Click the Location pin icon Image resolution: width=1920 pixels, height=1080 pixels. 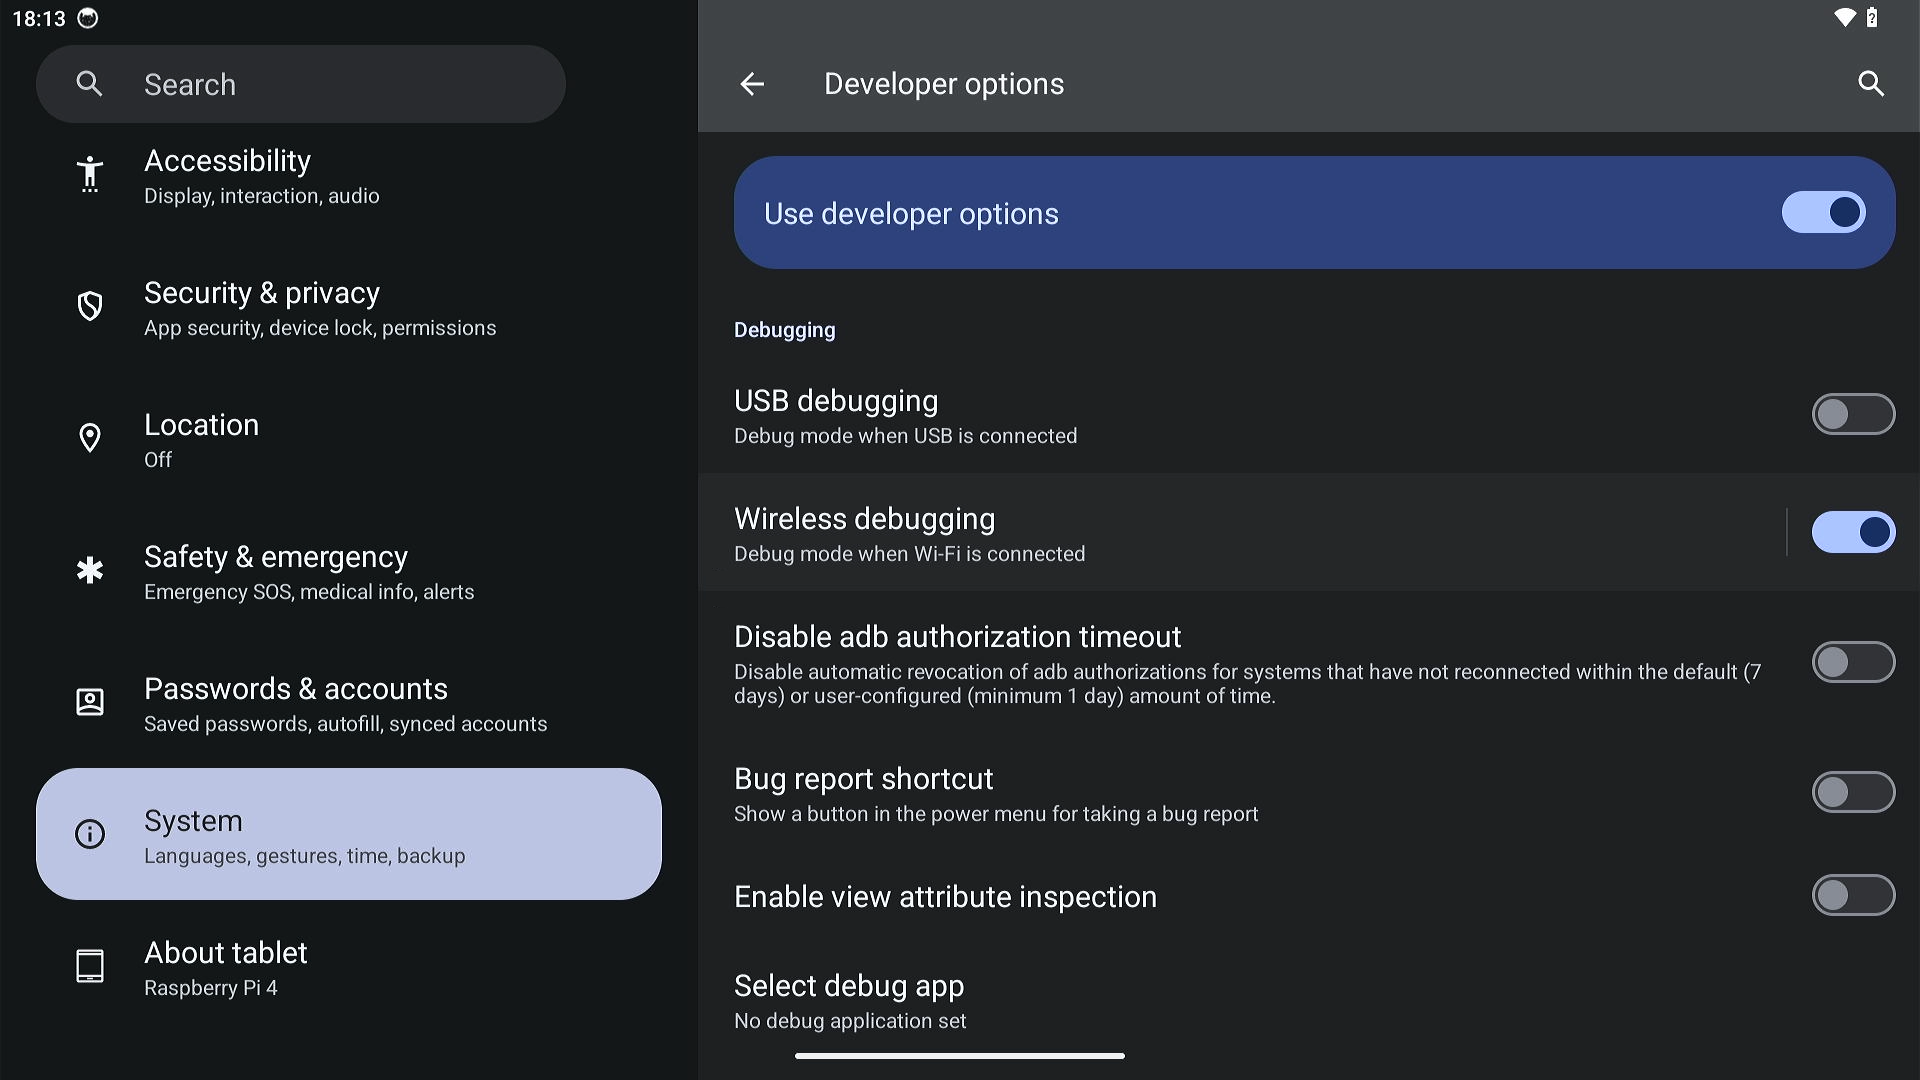point(90,438)
